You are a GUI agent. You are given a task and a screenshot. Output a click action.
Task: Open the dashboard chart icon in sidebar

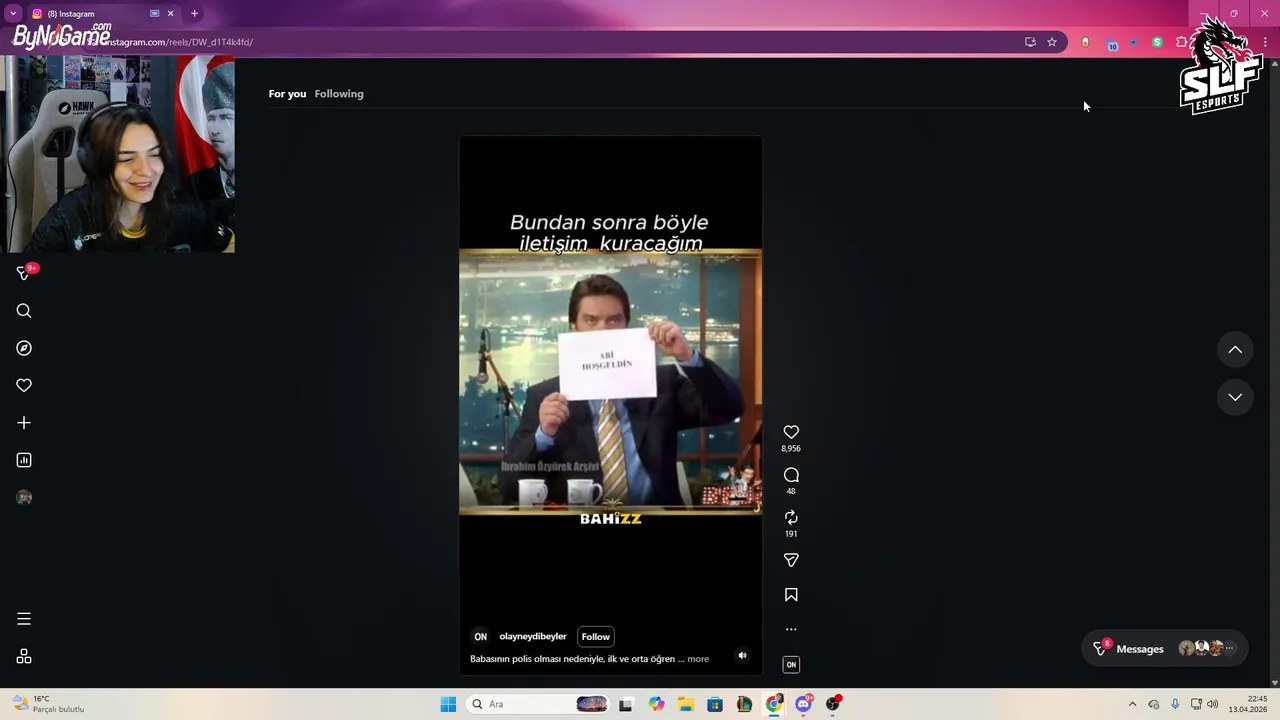[x=24, y=460]
